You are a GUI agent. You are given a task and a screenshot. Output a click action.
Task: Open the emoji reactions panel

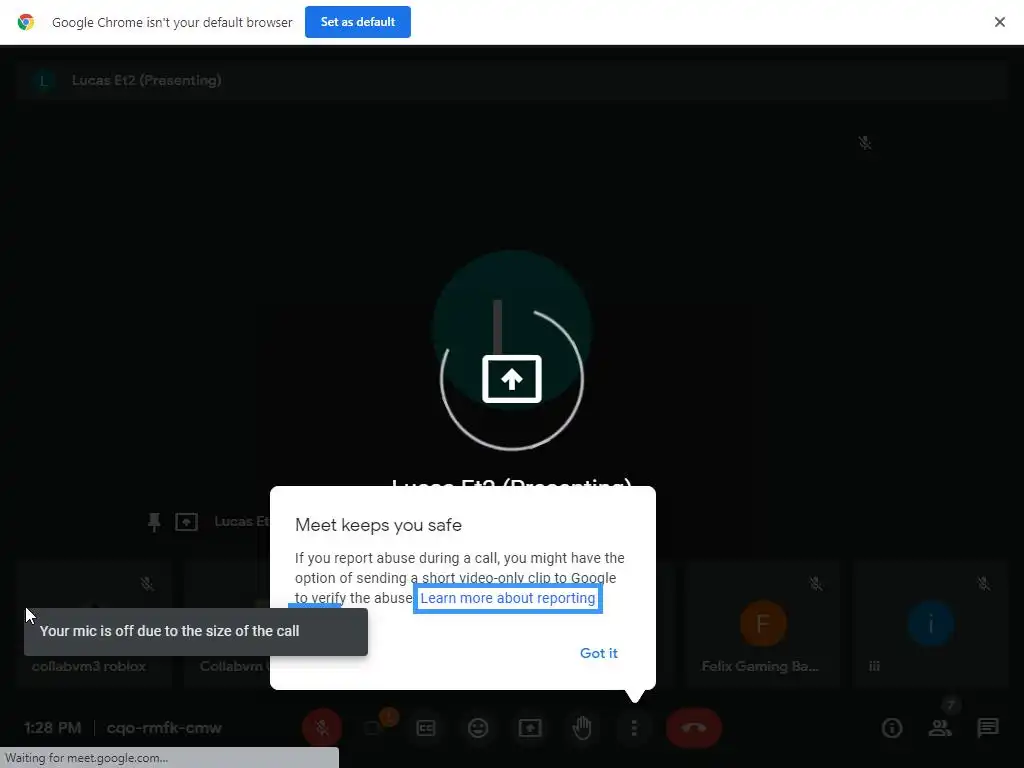coord(478,728)
